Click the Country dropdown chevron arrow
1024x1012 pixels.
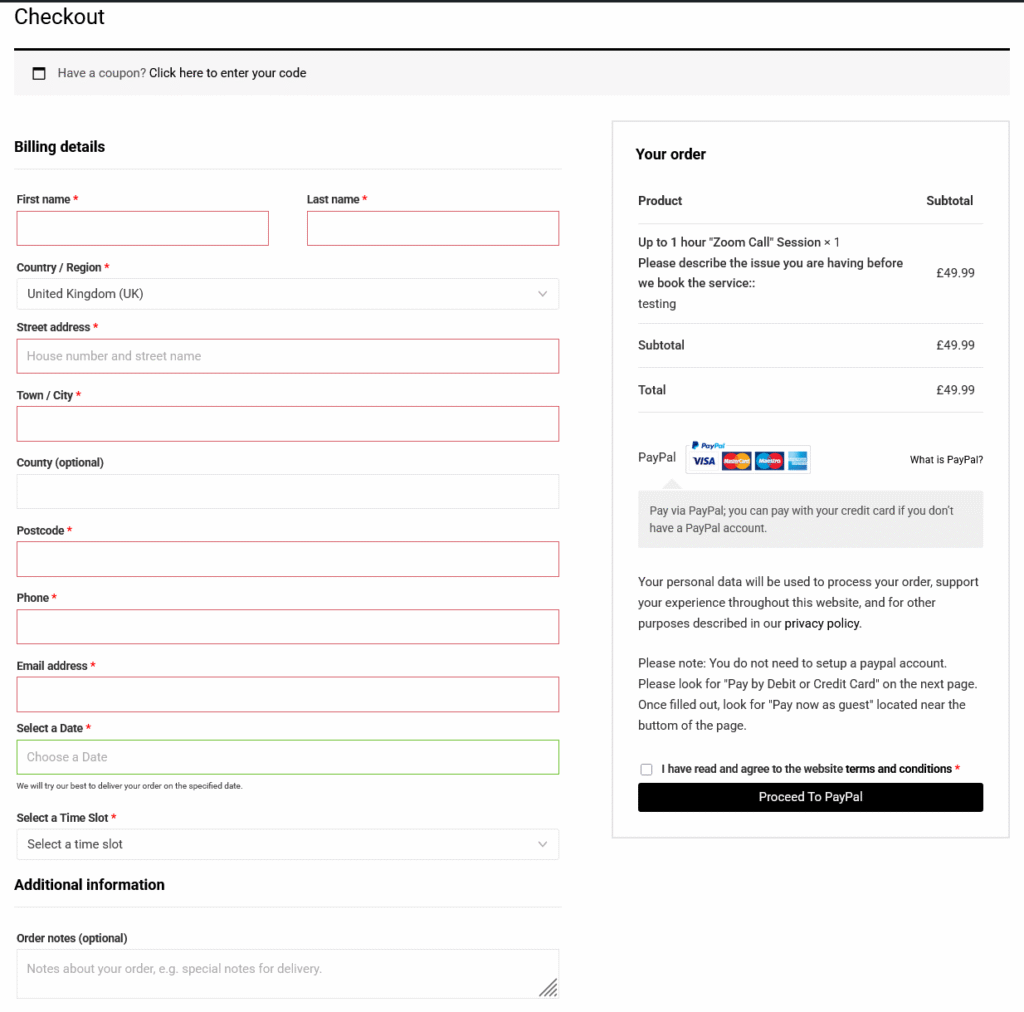tap(542, 294)
